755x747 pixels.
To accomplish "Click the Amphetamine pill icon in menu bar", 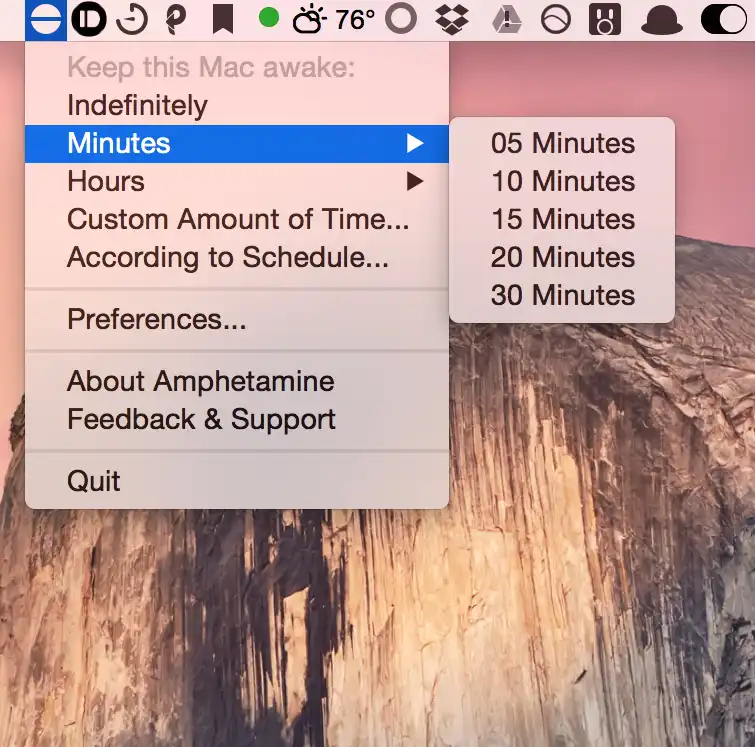I will click(x=46, y=19).
